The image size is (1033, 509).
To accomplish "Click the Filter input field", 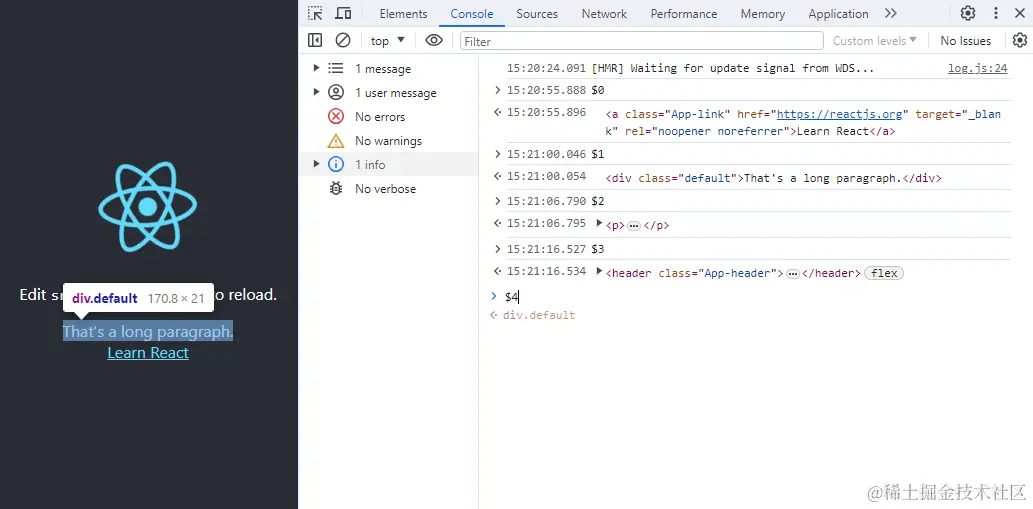I will pyautogui.click(x=640, y=41).
